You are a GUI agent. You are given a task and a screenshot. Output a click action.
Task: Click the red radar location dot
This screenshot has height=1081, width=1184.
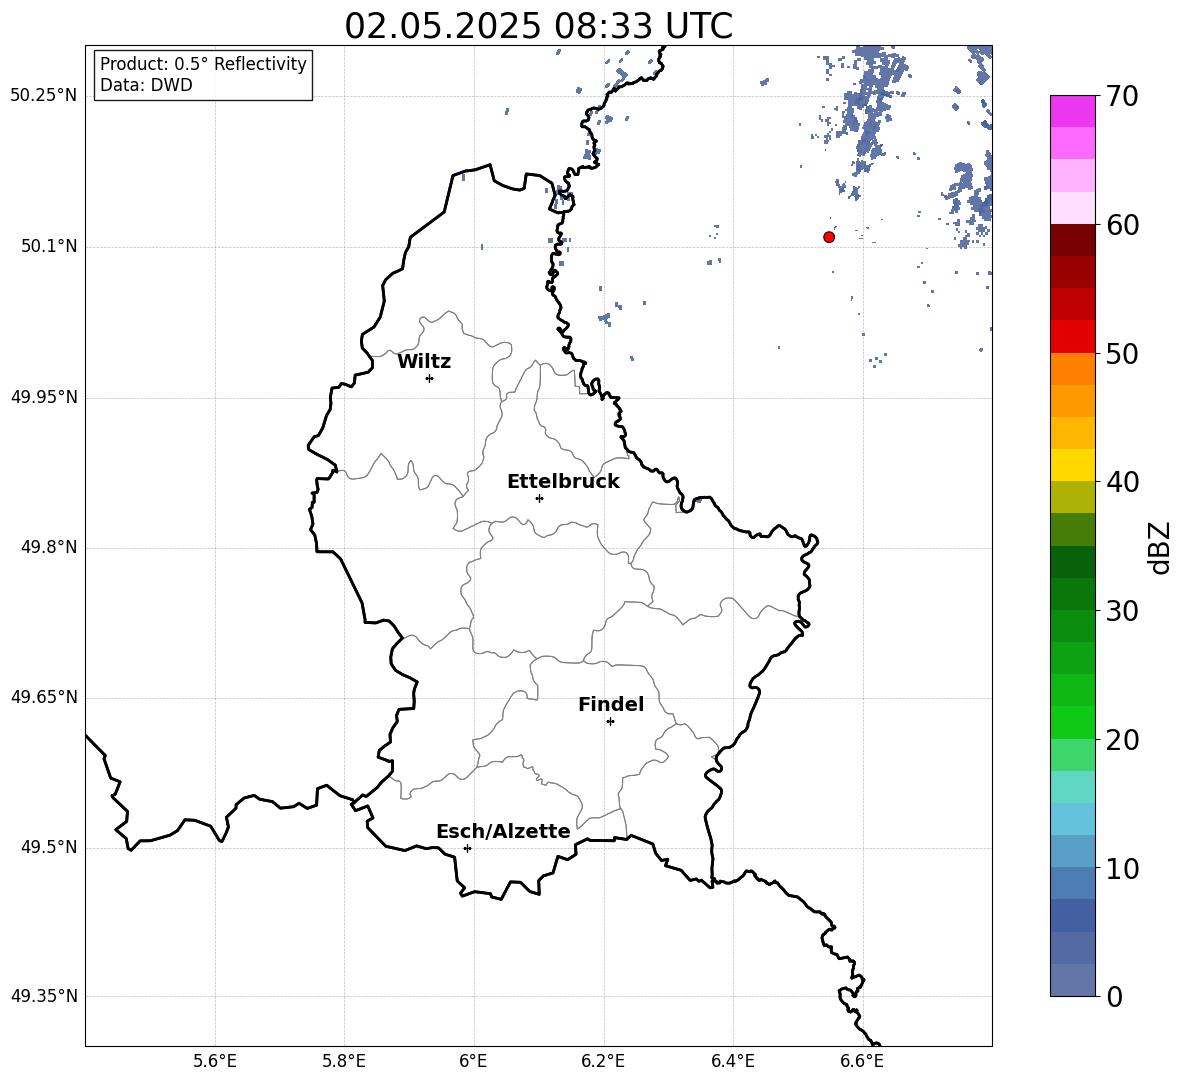pyautogui.click(x=829, y=237)
